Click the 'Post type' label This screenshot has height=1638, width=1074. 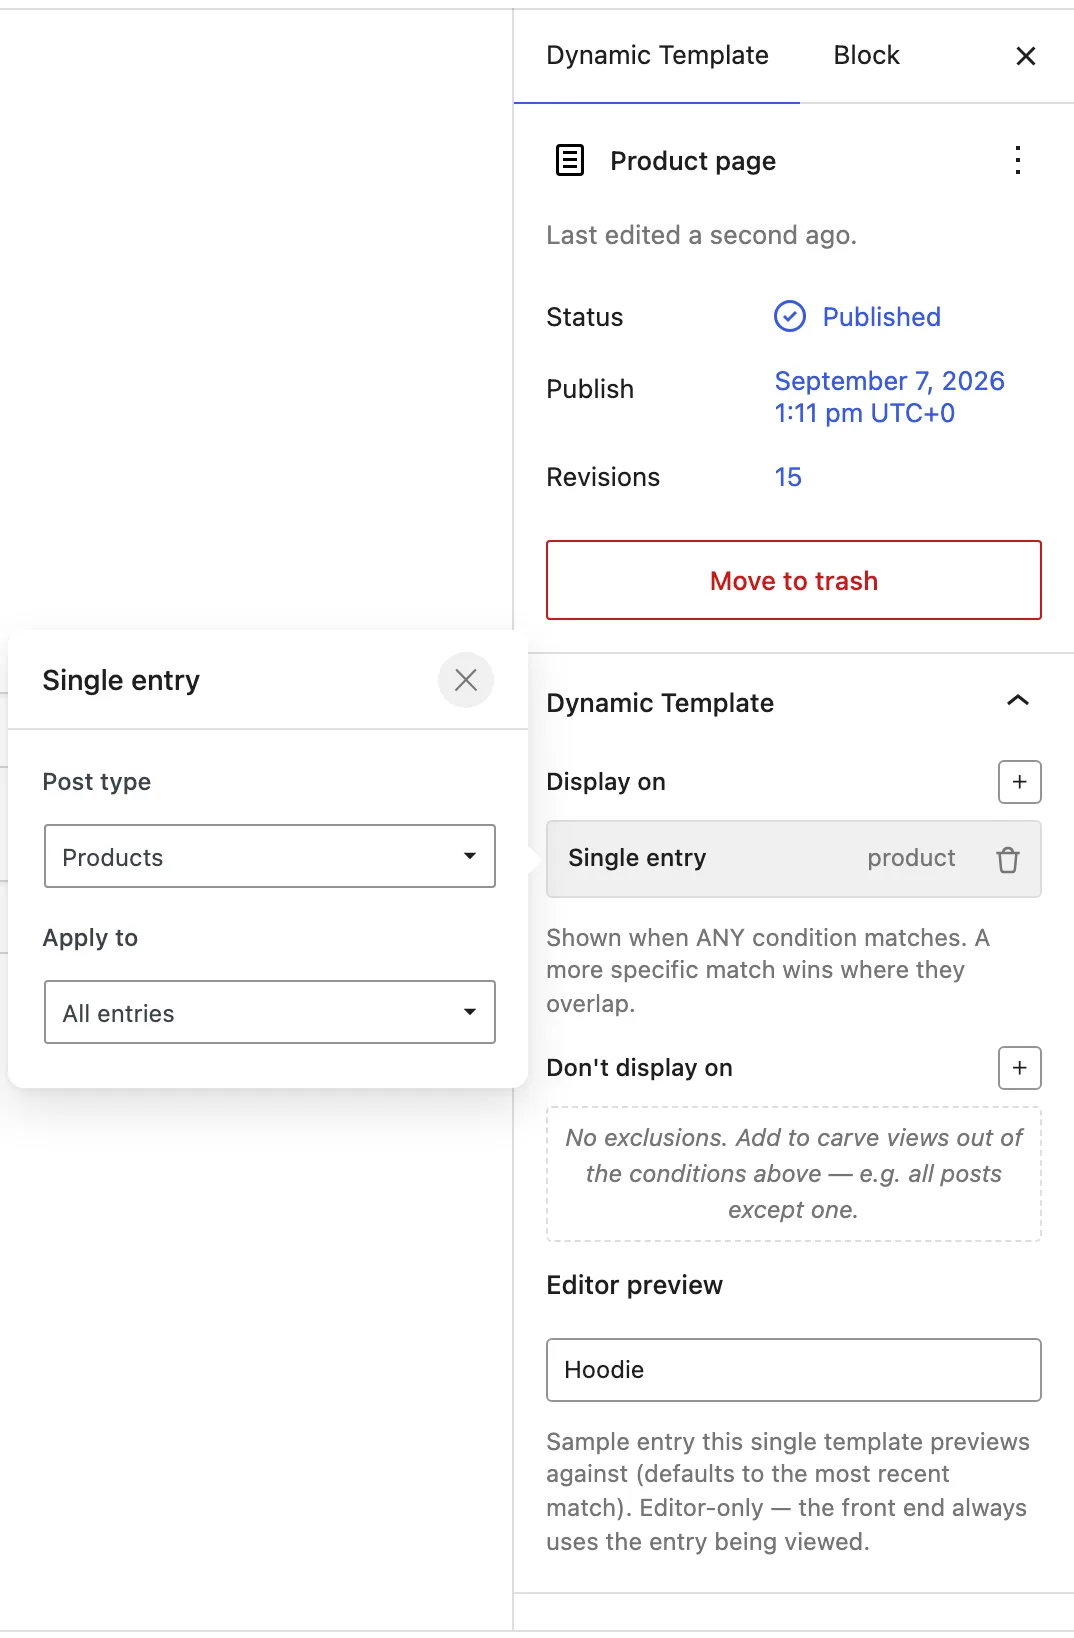pos(96,782)
